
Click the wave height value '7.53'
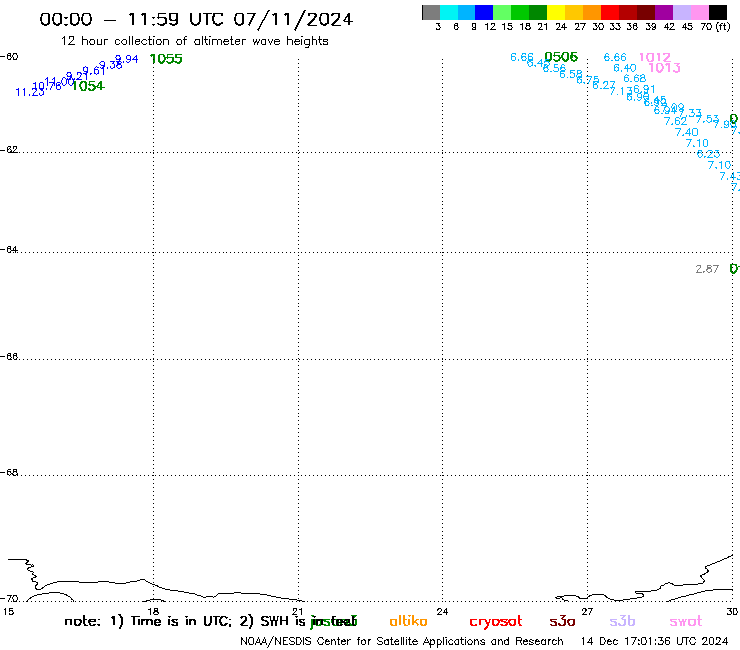[x=707, y=119]
